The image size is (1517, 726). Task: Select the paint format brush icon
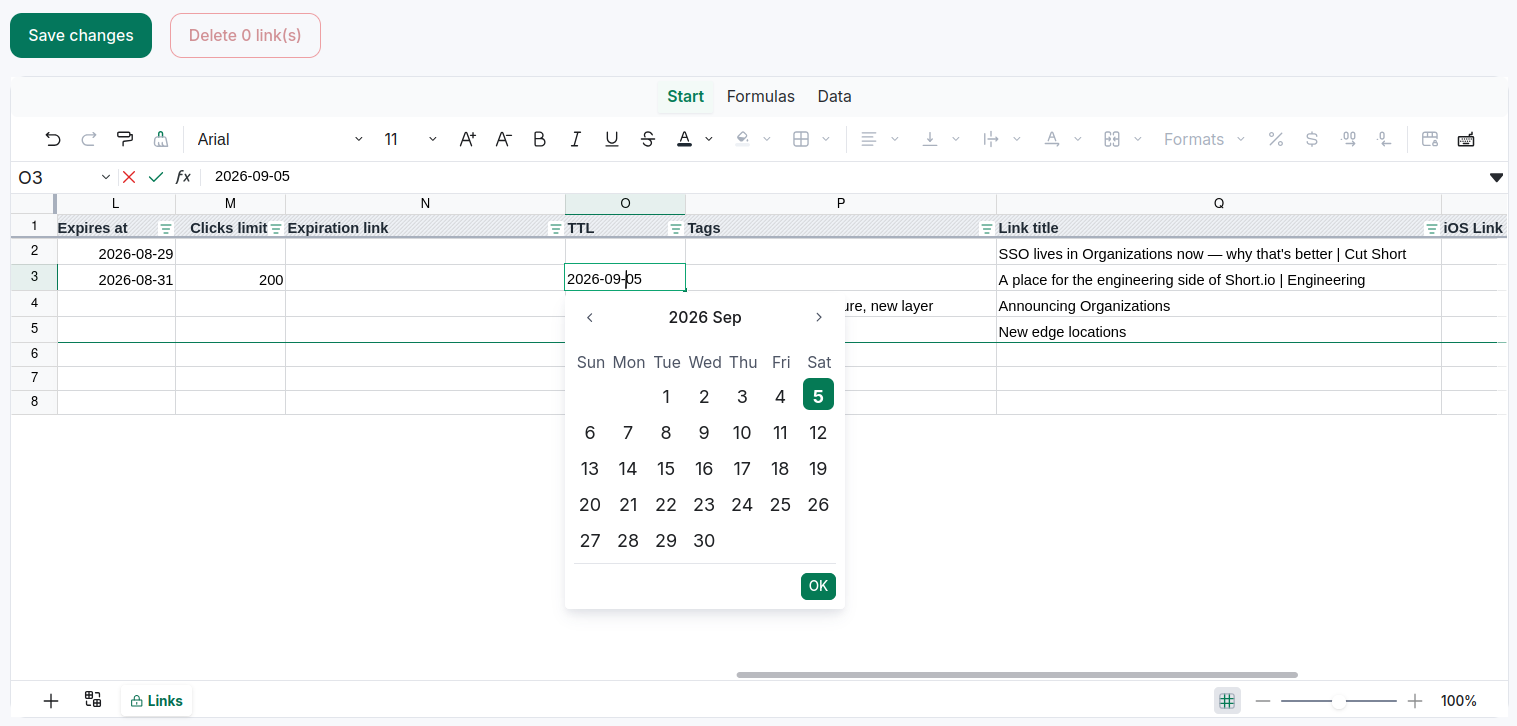125,139
